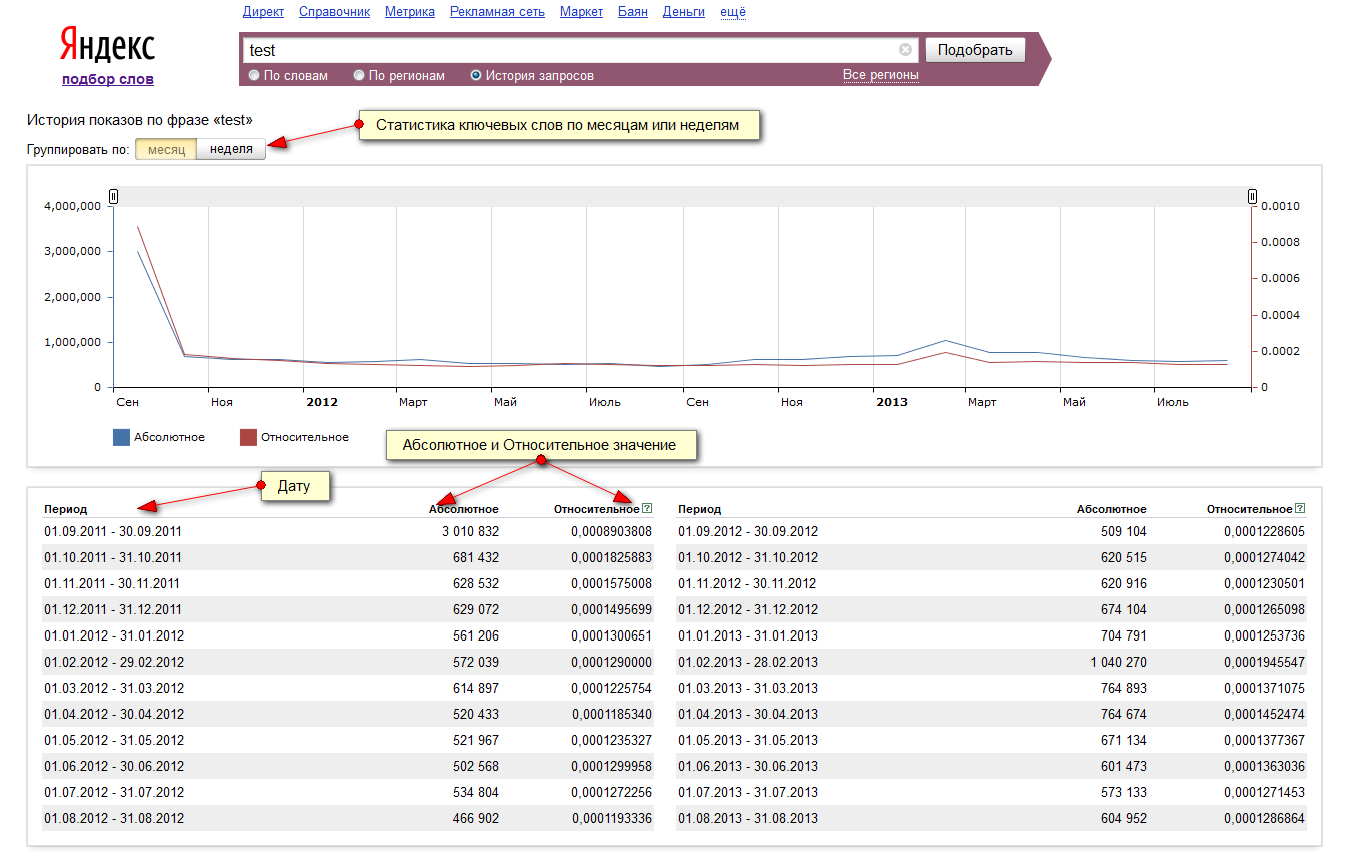Click the value 620 515
The width and height of the screenshot is (1349, 868).
click(x=1124, y=558)
